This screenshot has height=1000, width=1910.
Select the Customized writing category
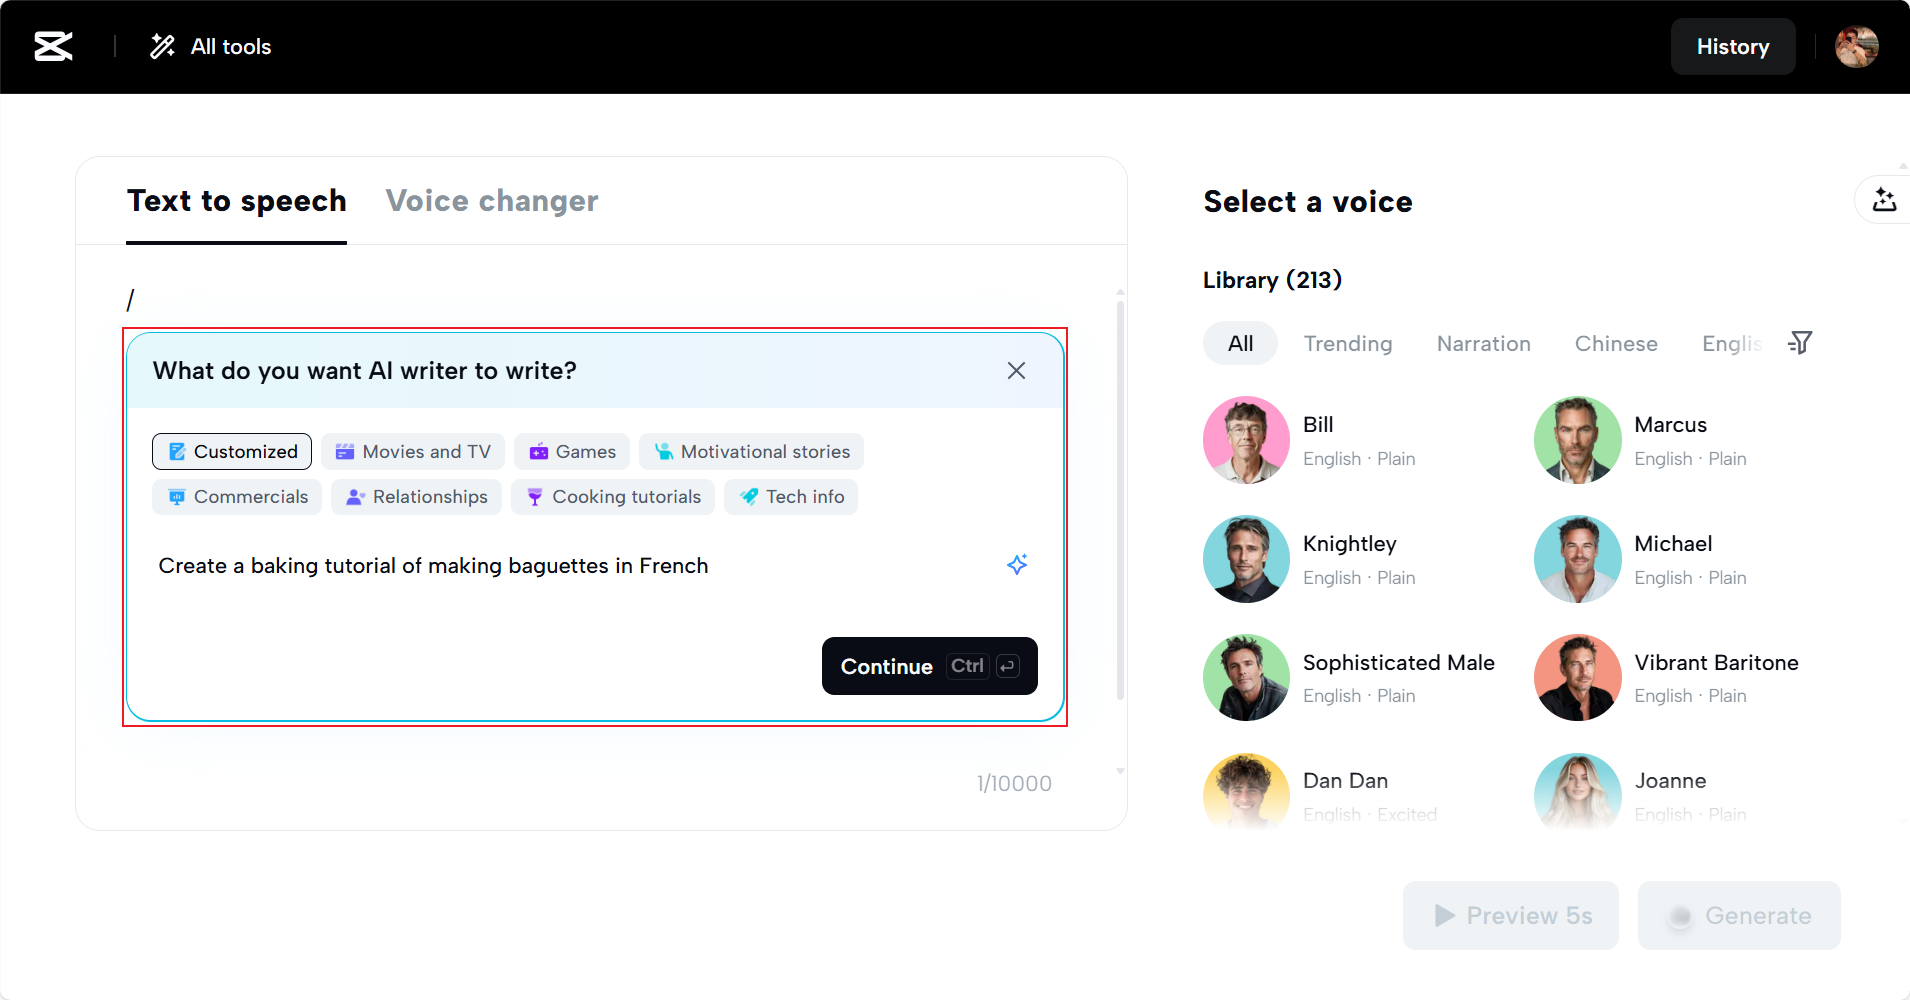pyautogui.click(x=232, y=452)
